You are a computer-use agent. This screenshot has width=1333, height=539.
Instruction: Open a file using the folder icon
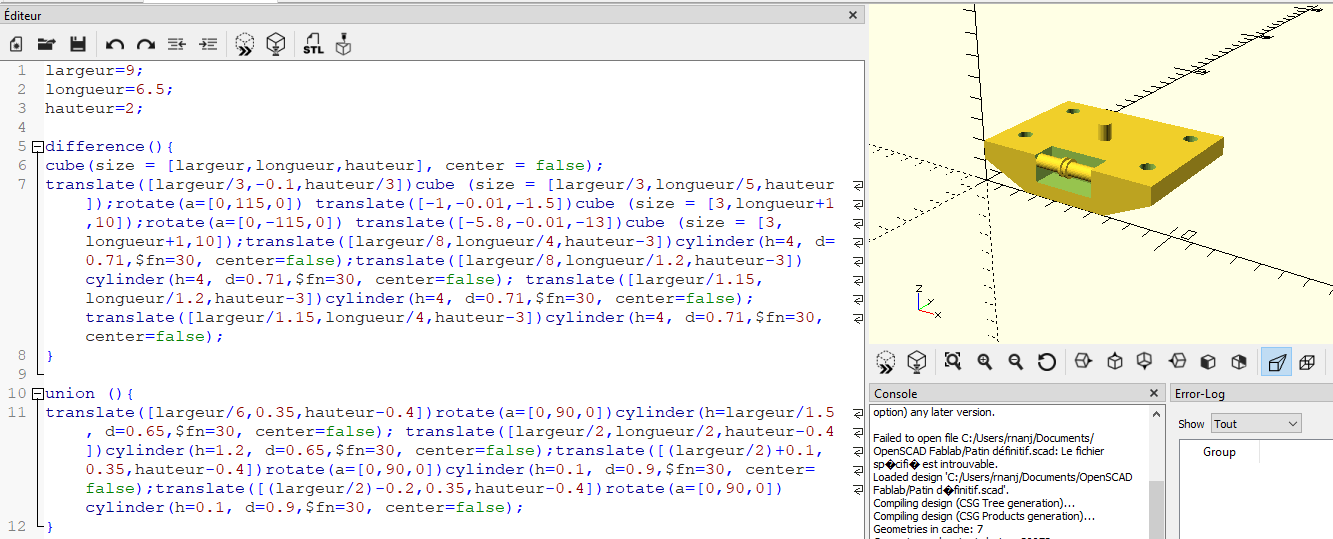click(x=46, y=44)
